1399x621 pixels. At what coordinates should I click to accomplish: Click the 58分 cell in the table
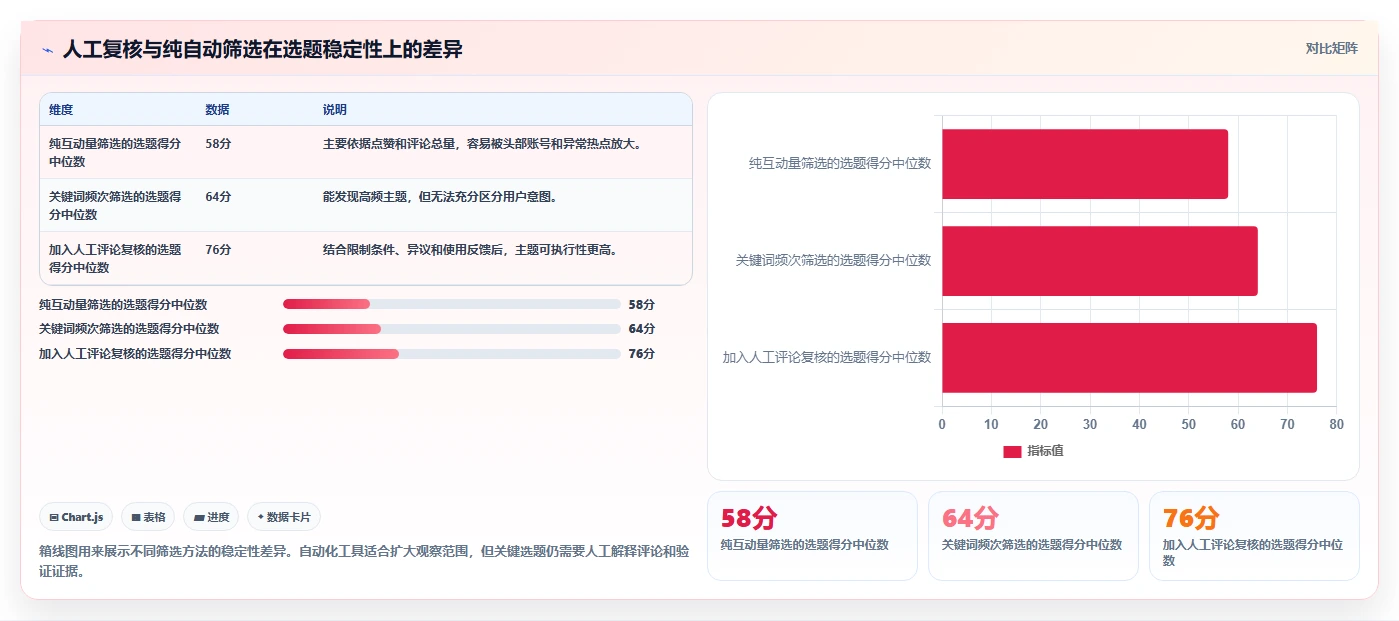(x=218, y=143)
